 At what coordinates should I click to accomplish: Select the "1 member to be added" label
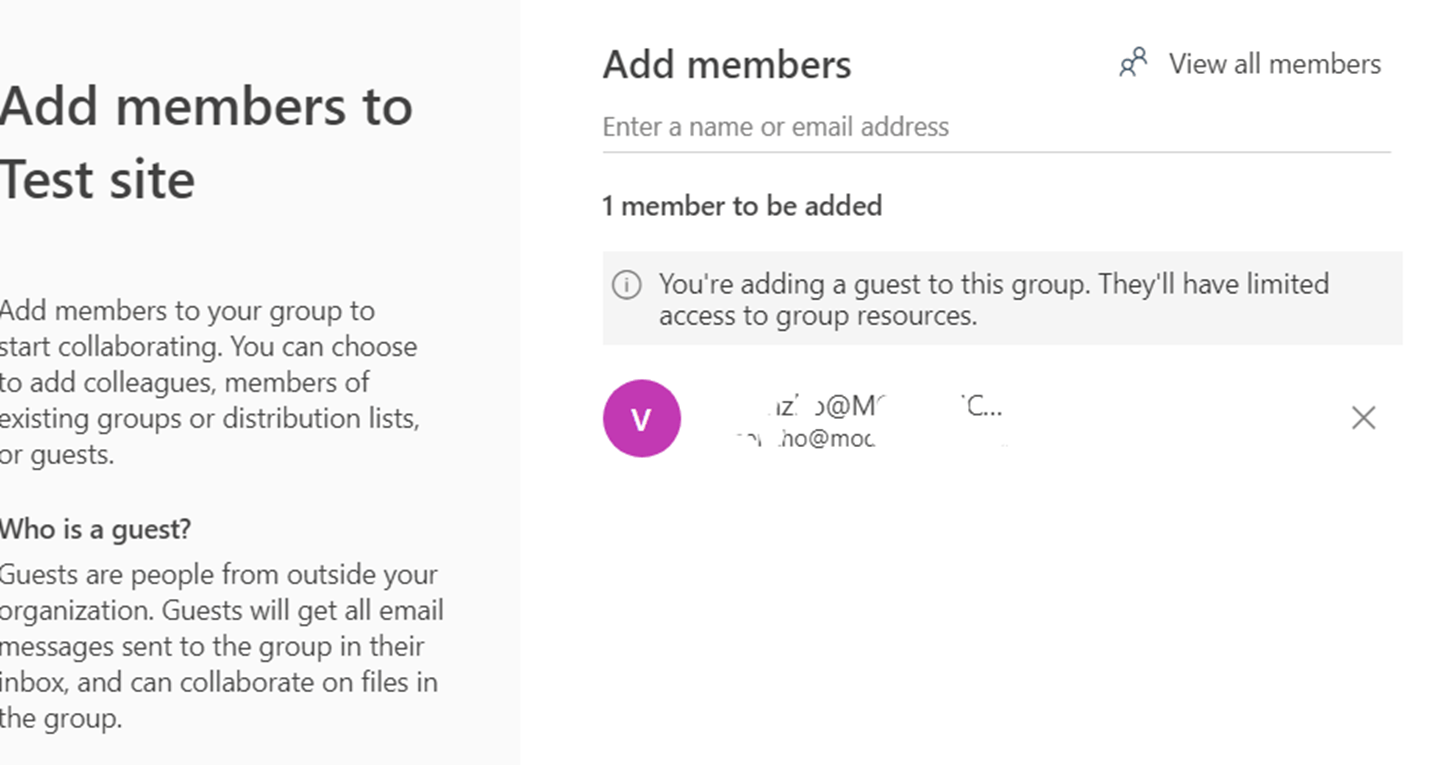(x=742, y=206)
